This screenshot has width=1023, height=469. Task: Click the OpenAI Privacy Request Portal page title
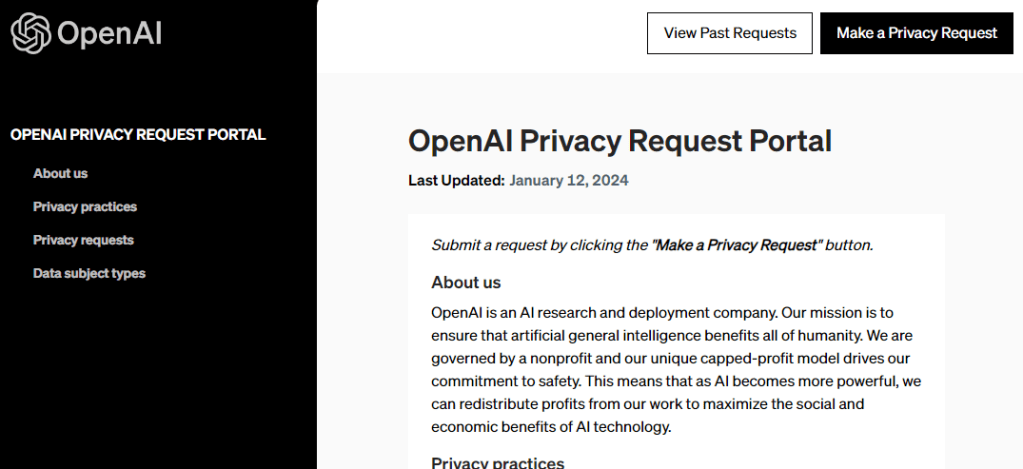coord(619,141)
